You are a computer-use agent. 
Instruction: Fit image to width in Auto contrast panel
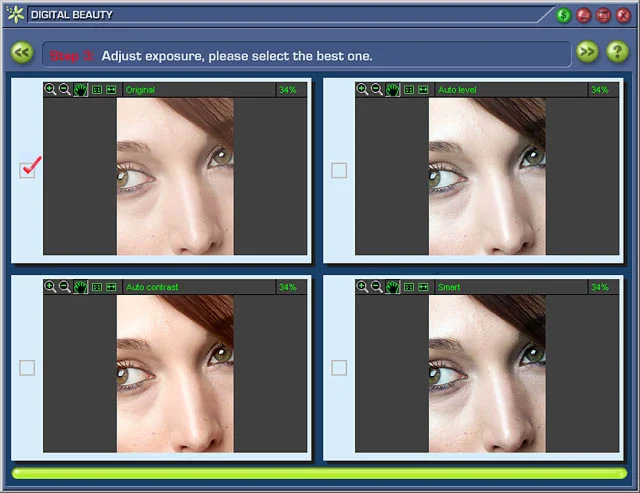pyautogui.click(x=111, y=287)
